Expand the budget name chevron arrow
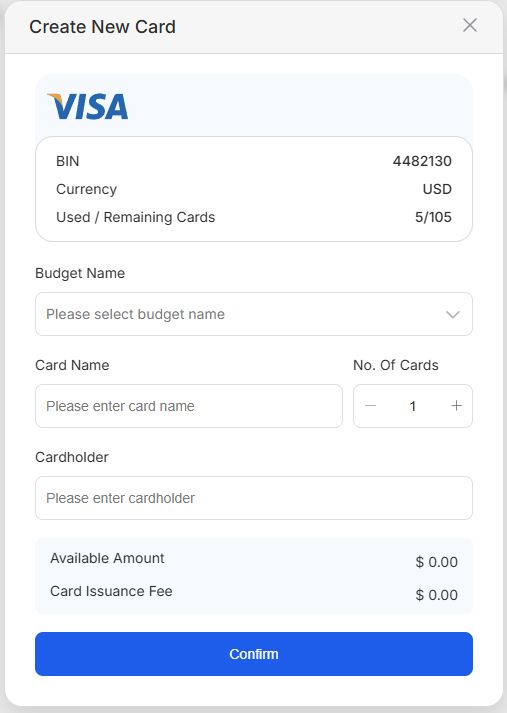This screenshot has width=507, height=713. click(453, 315)
